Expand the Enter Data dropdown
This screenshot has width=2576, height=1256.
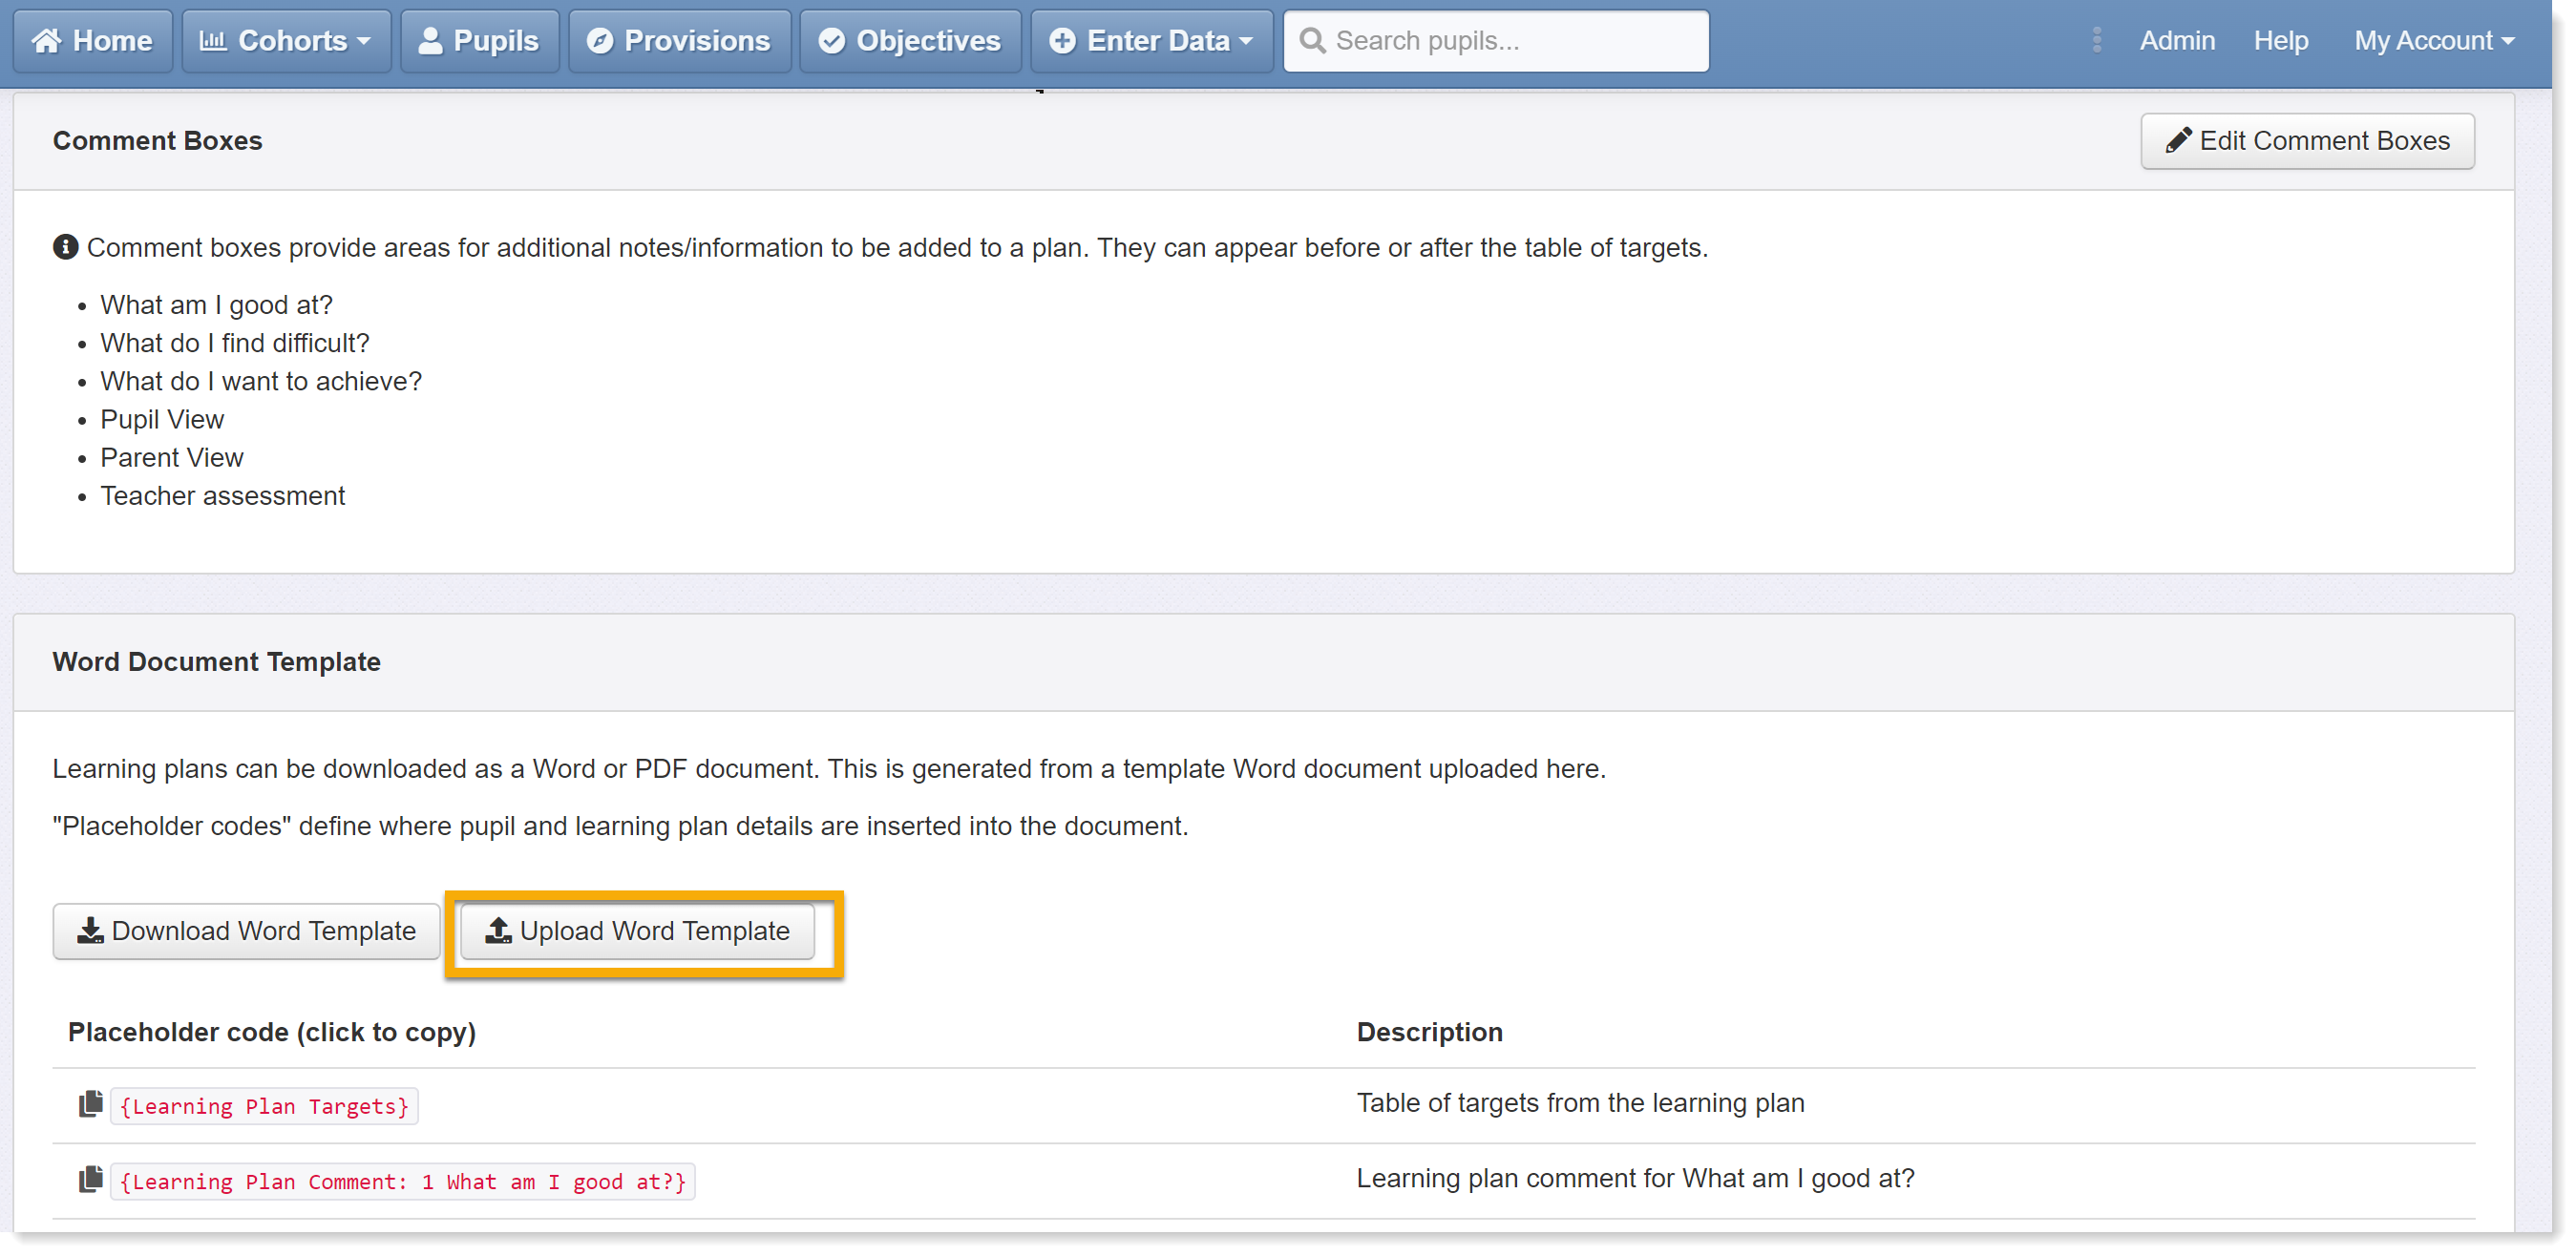pos(1151,41)
